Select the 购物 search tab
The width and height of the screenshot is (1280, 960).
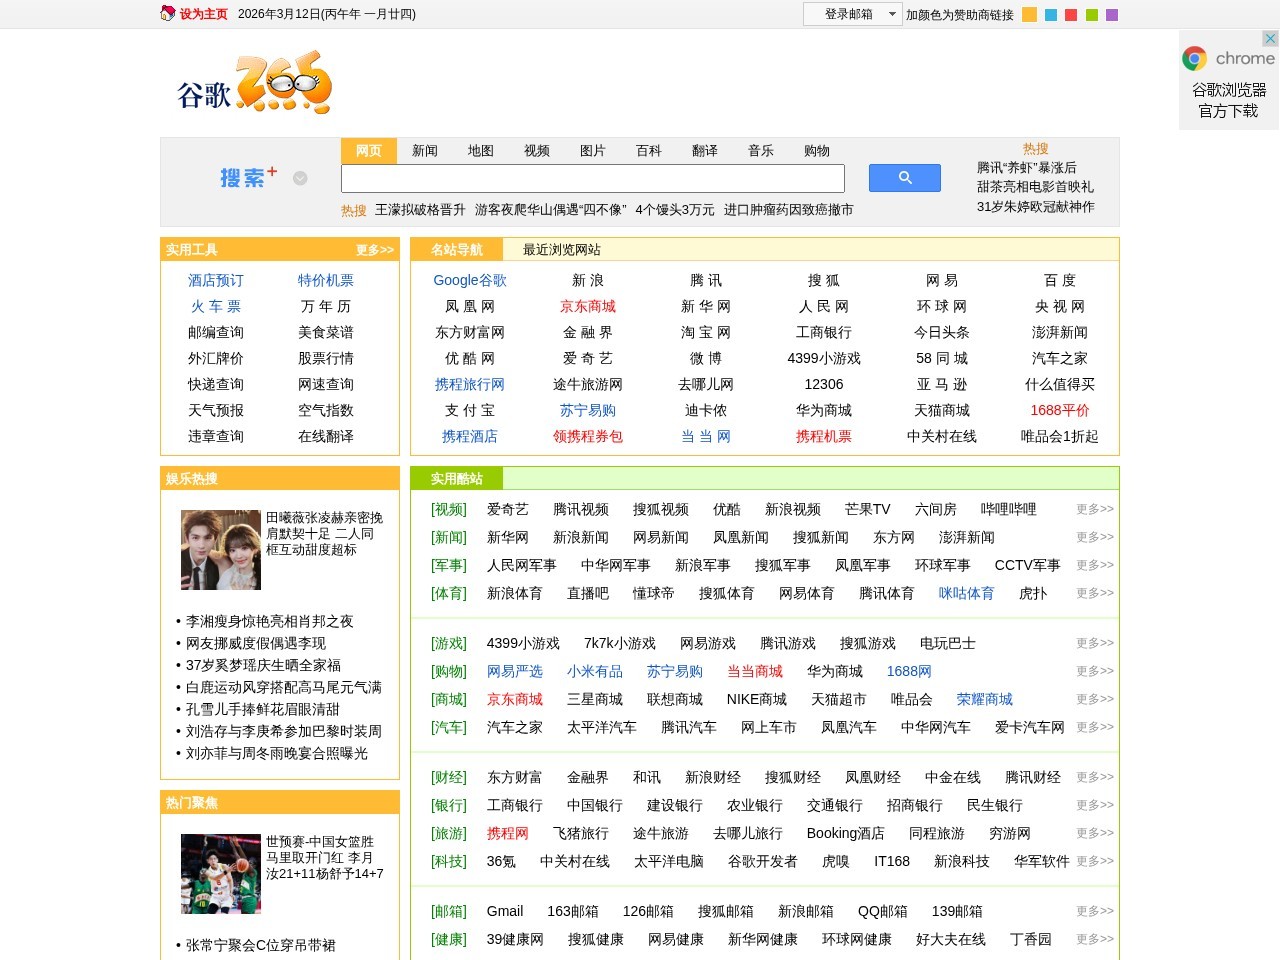(x=816, y=150)
